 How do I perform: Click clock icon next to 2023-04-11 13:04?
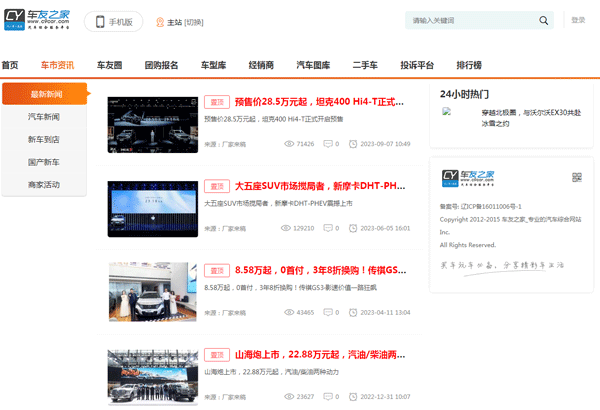(353, 312)
